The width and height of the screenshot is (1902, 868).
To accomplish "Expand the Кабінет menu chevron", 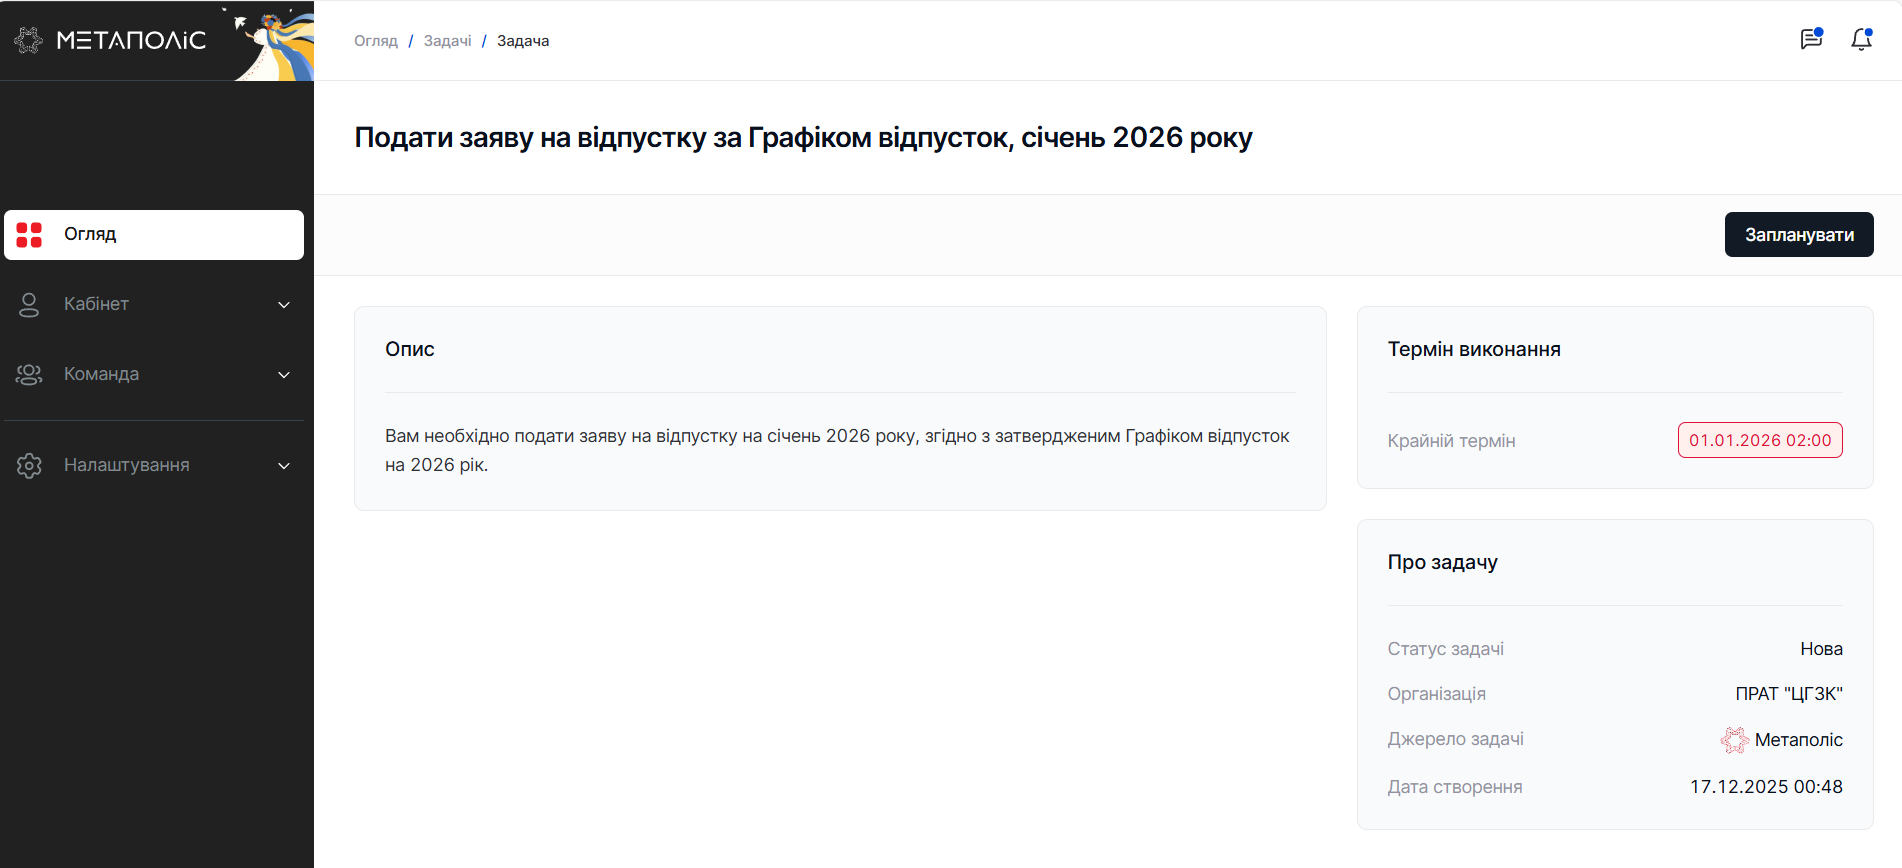I will [284, 305].
